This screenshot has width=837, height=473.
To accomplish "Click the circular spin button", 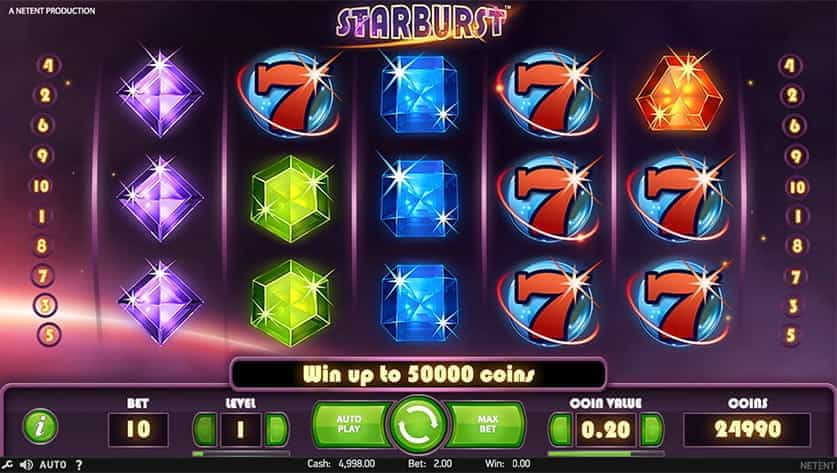I will [x=418, y=424].
